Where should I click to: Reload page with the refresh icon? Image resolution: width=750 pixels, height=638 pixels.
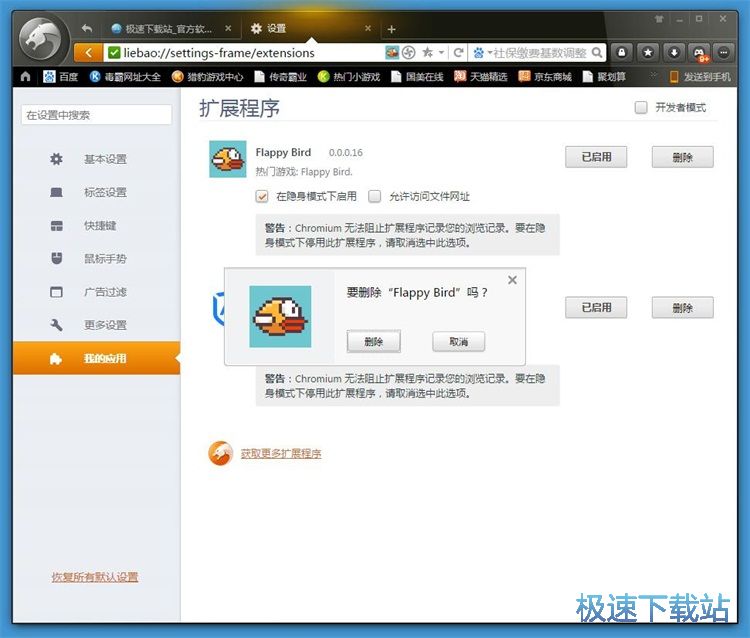click(x=458, y=53)
